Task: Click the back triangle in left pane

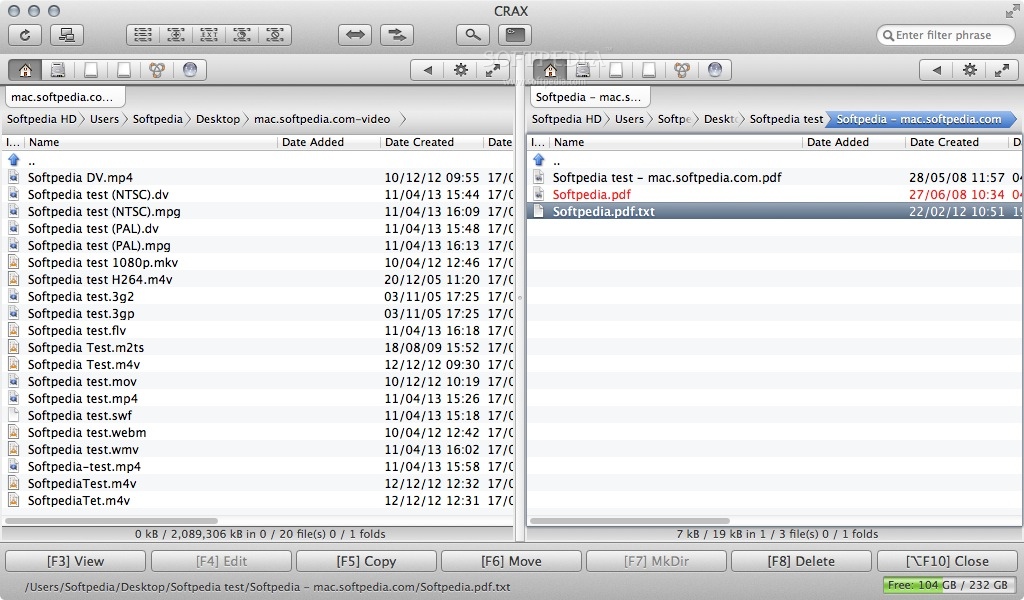Action: pos(427,70)
